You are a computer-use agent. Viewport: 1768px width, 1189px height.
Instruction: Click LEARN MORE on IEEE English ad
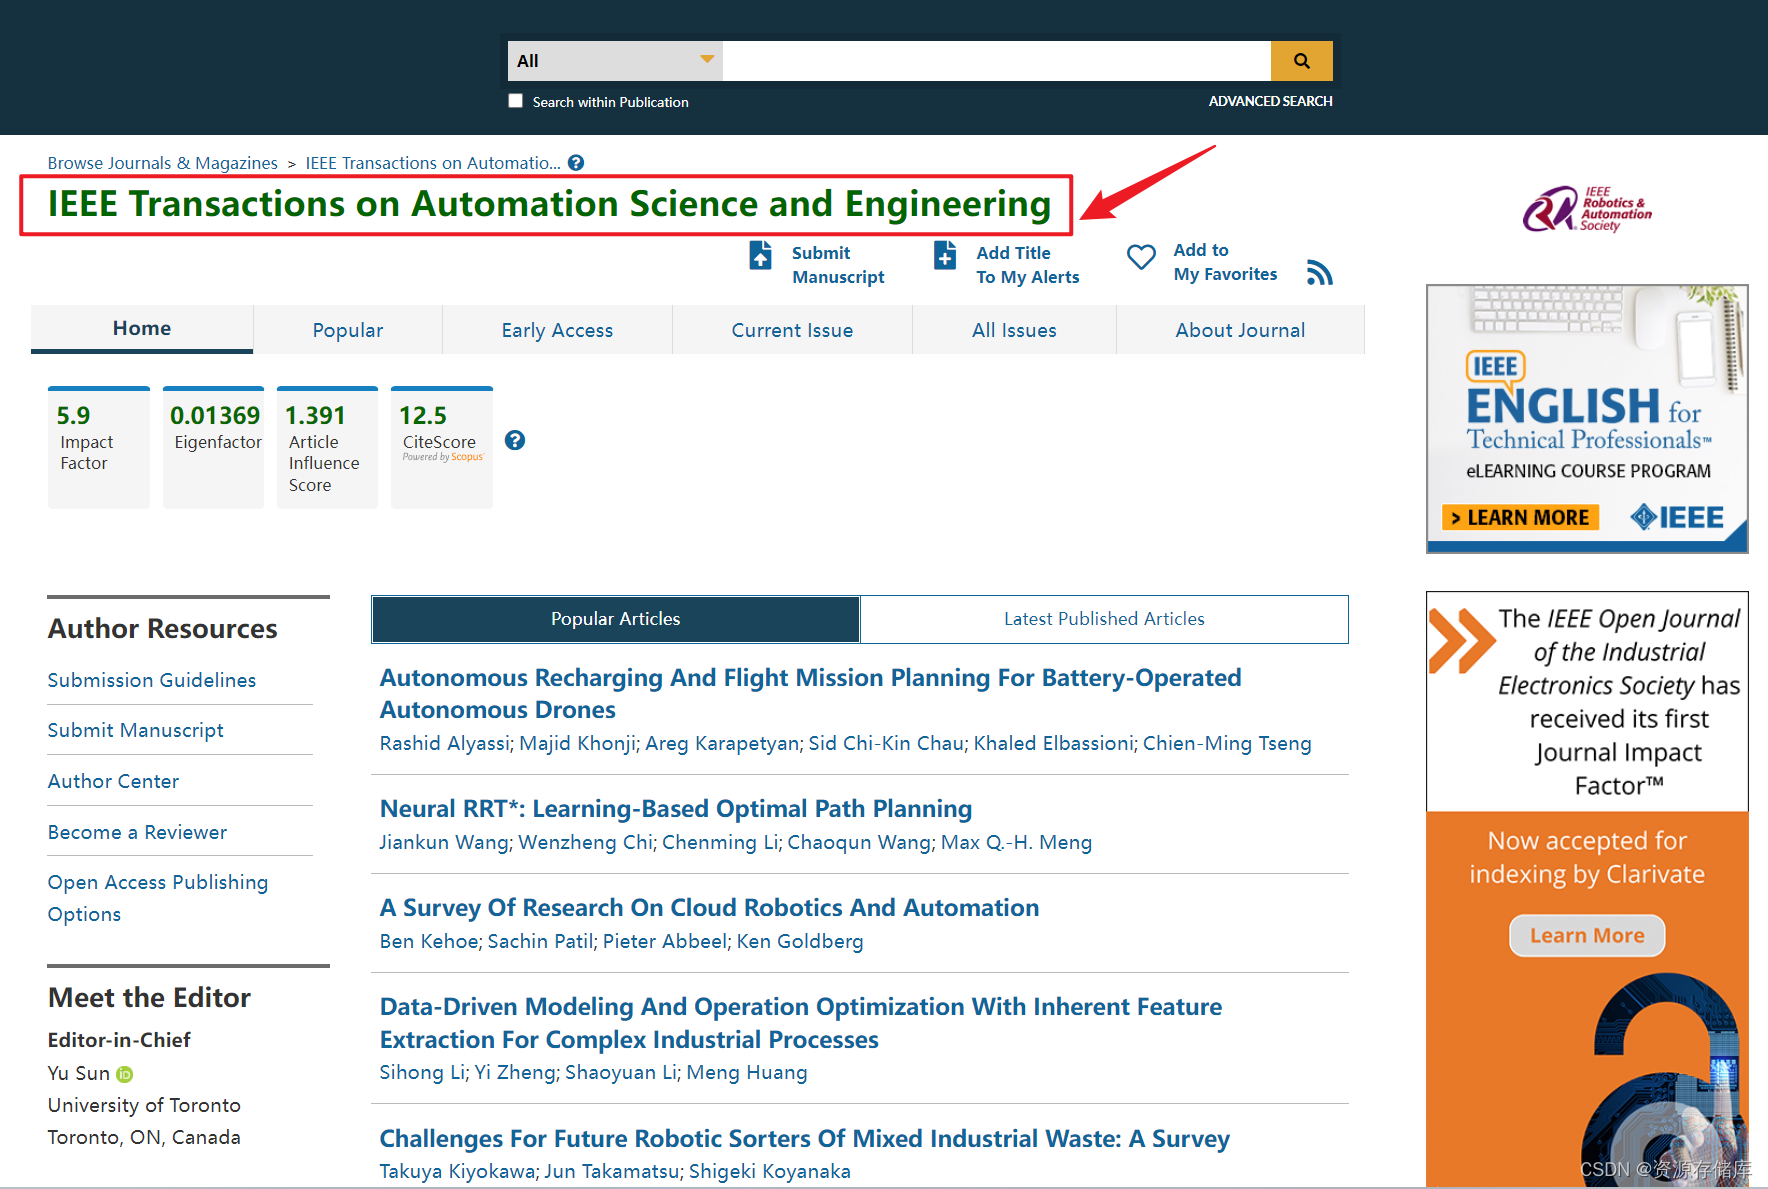pyautogui.click(x=1520, y=517)
